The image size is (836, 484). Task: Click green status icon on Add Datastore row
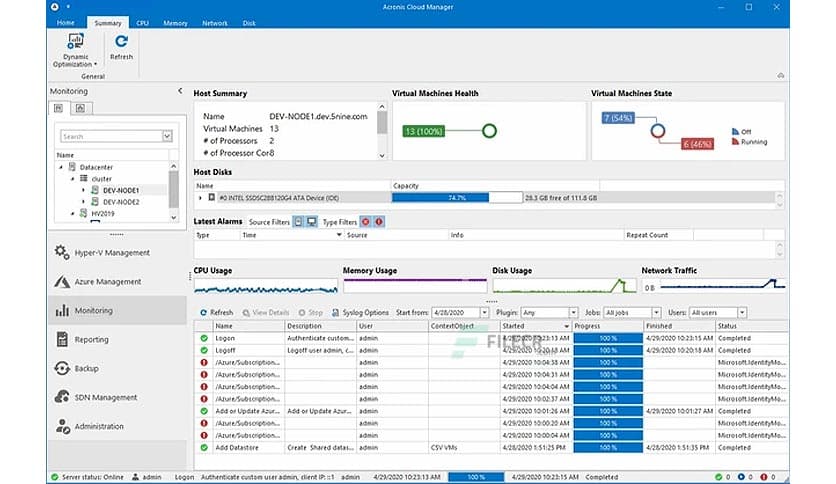[x=204, y=448]
